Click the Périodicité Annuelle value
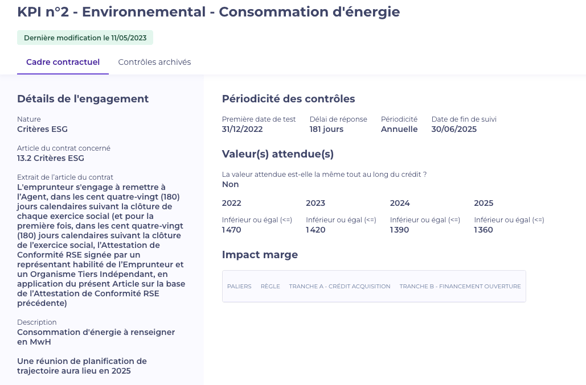Viewport: 586px width, 385px height. tap(399, 129)
